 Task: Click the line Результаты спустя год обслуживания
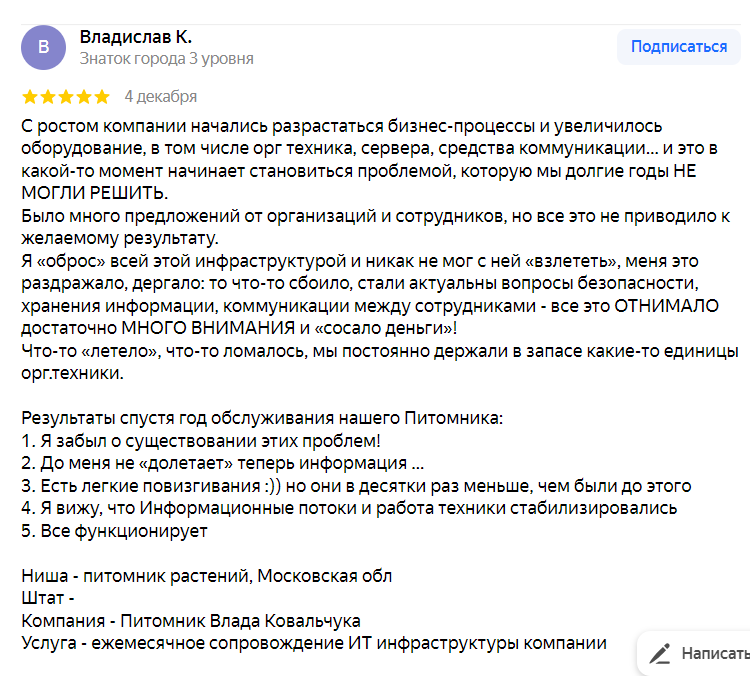pos(262,417)
